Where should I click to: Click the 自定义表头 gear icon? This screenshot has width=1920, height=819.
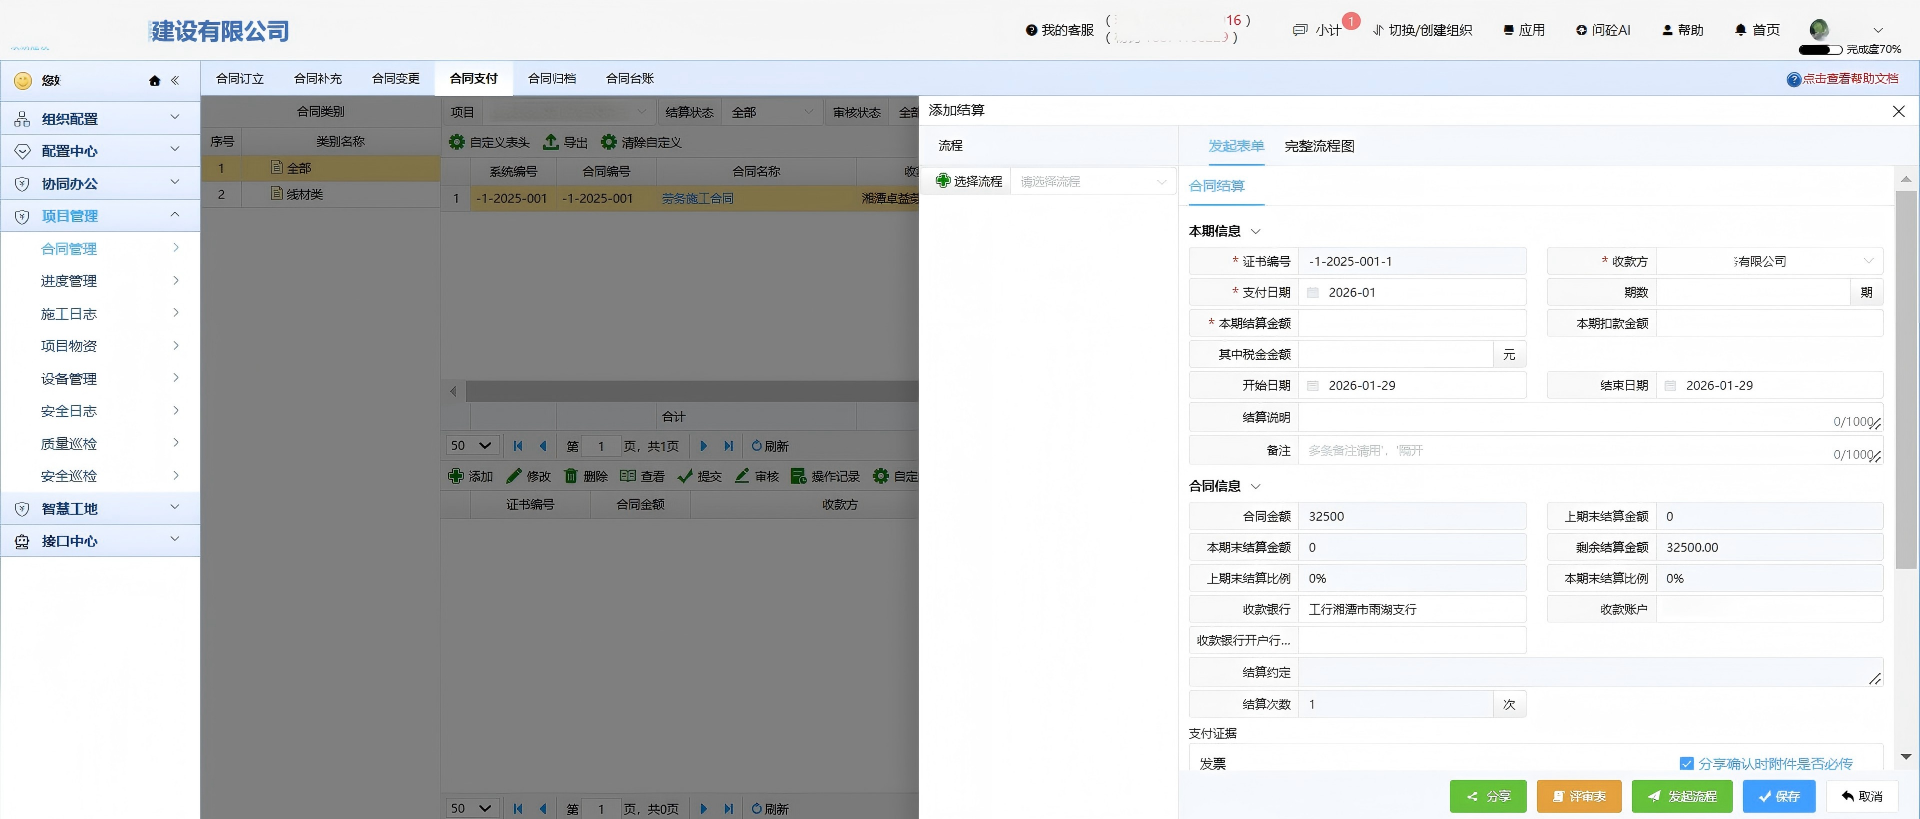tap(457, 142)
